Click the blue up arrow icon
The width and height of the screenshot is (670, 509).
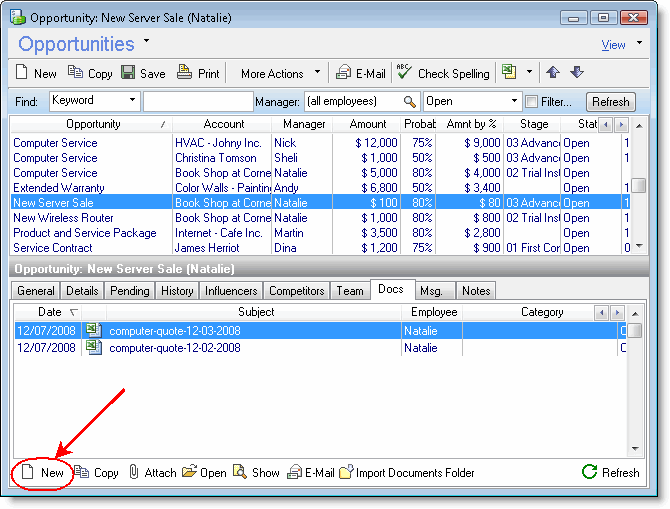[x=552, y=73]
